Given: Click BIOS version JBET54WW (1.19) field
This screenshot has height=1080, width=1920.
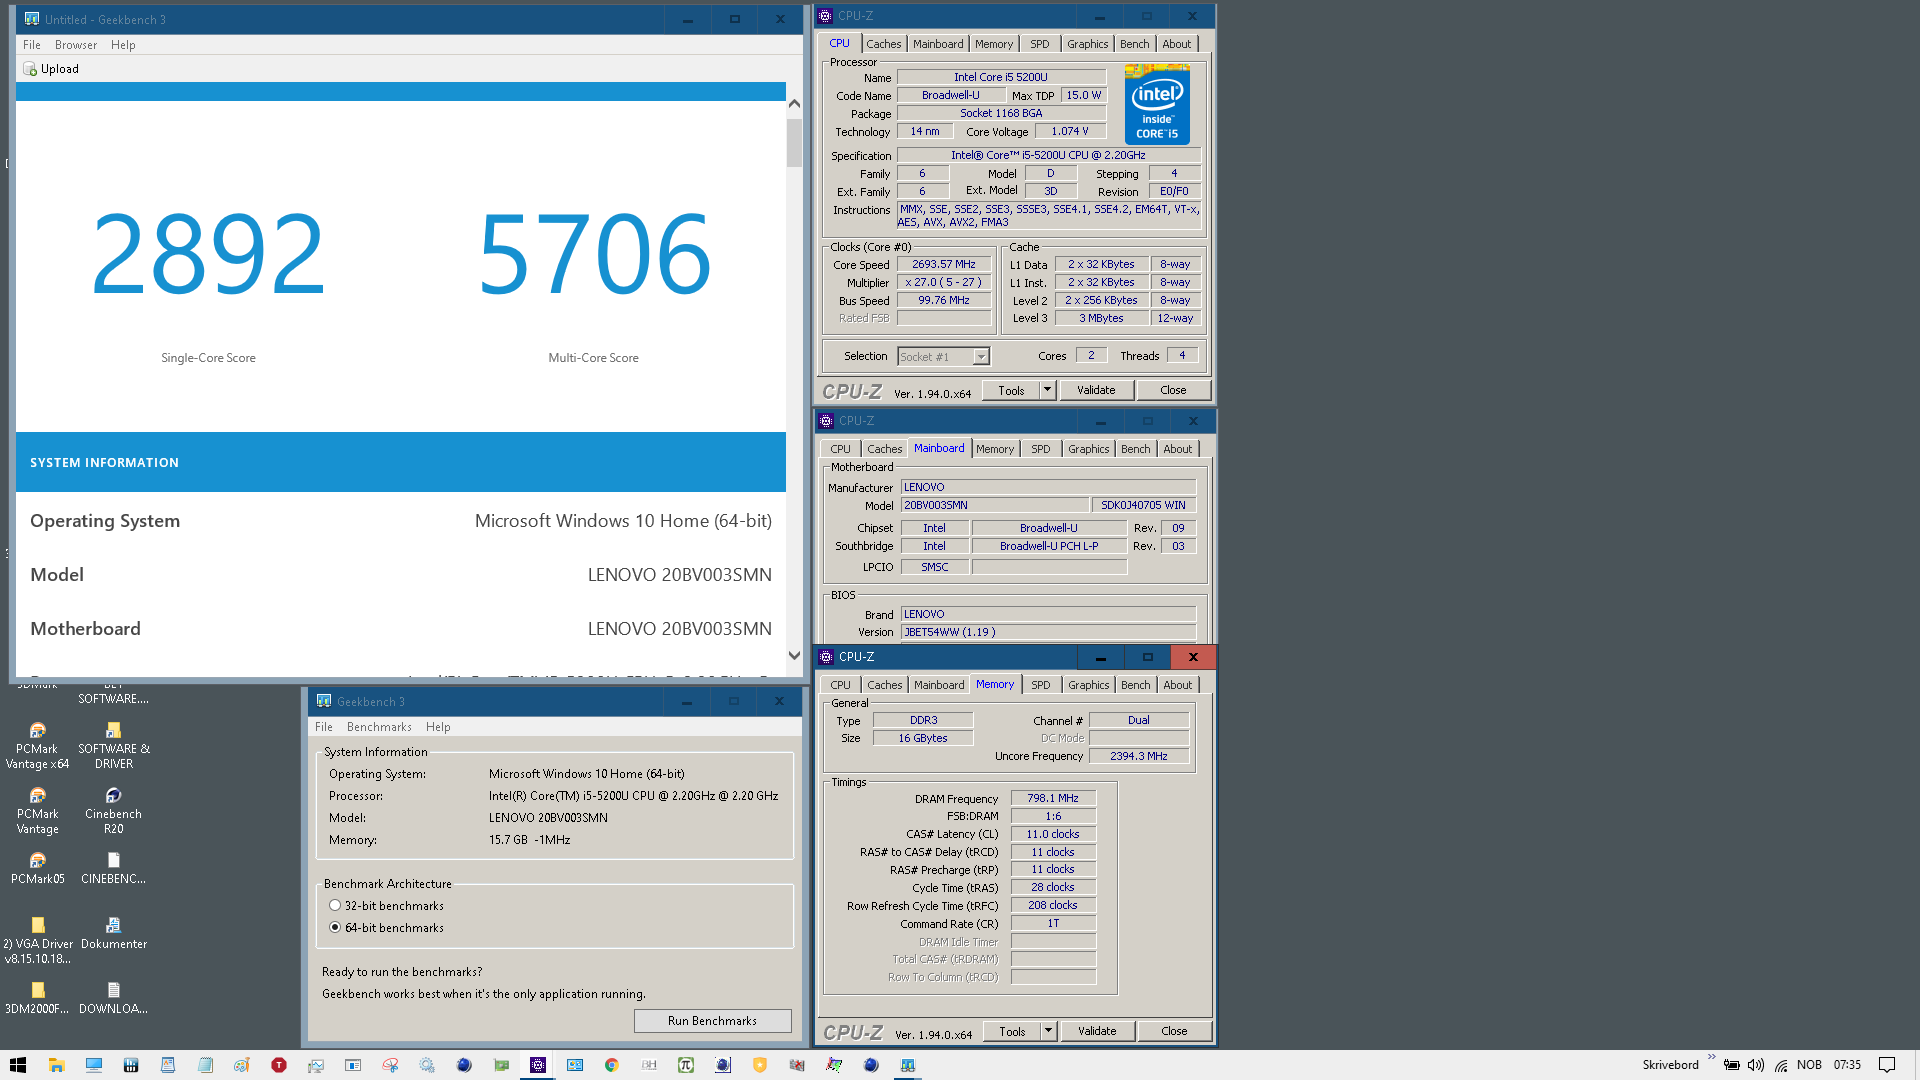Looking at the screenshot, I should (1048, 632).
